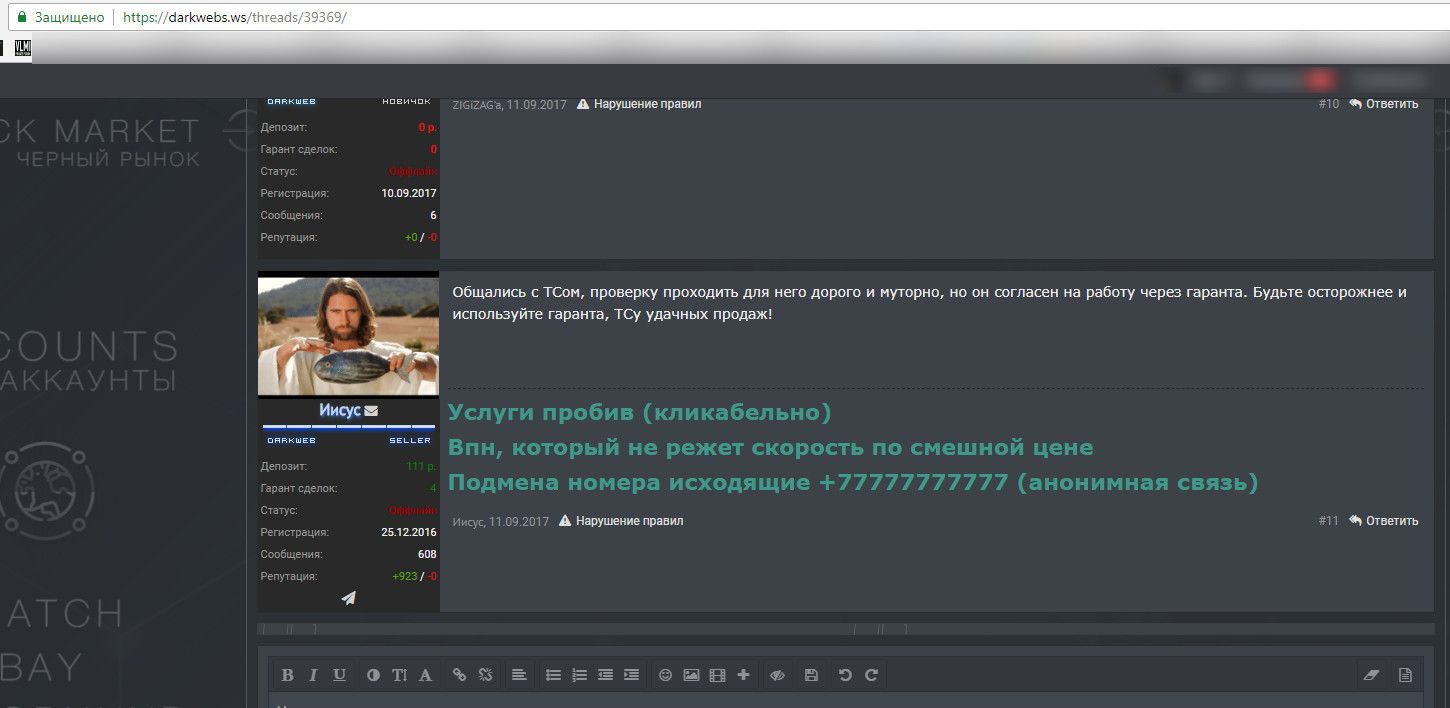Click the browser address bar URL
Screen dimensions: 1450x708
[234, 18]
